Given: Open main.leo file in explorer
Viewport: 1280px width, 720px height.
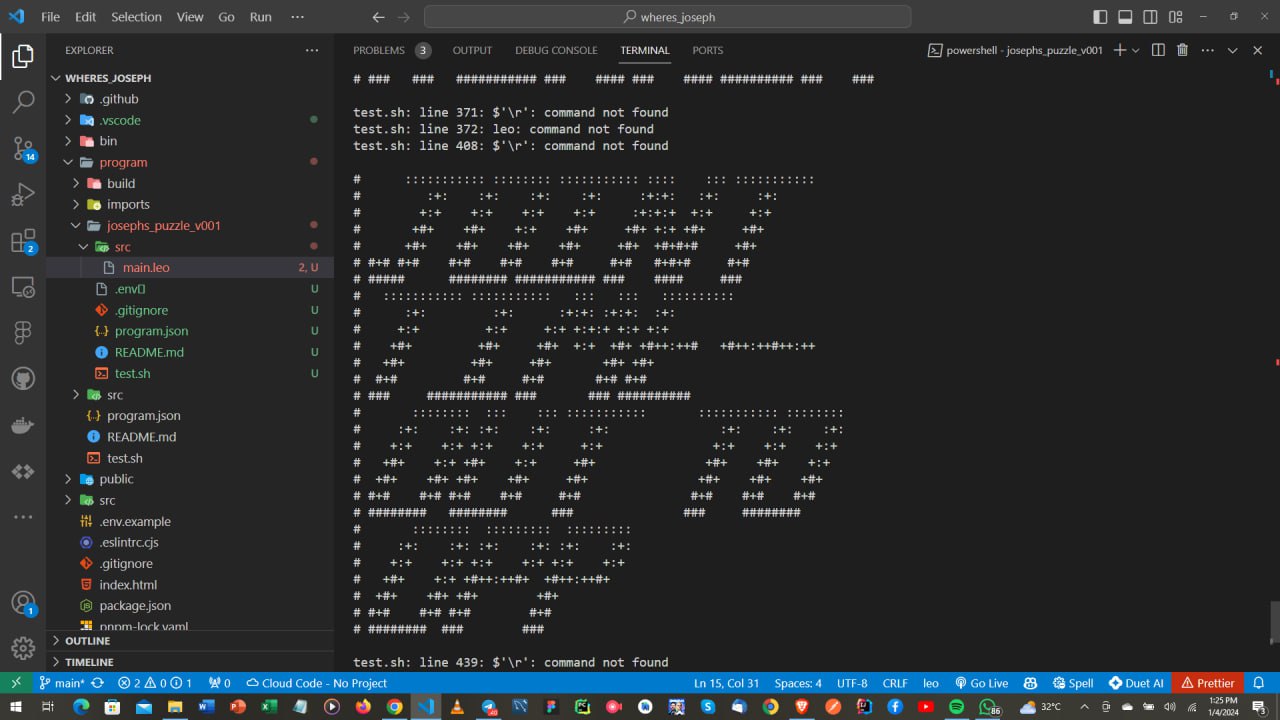Looking at the screenshot, I should [x=145, y=267].
